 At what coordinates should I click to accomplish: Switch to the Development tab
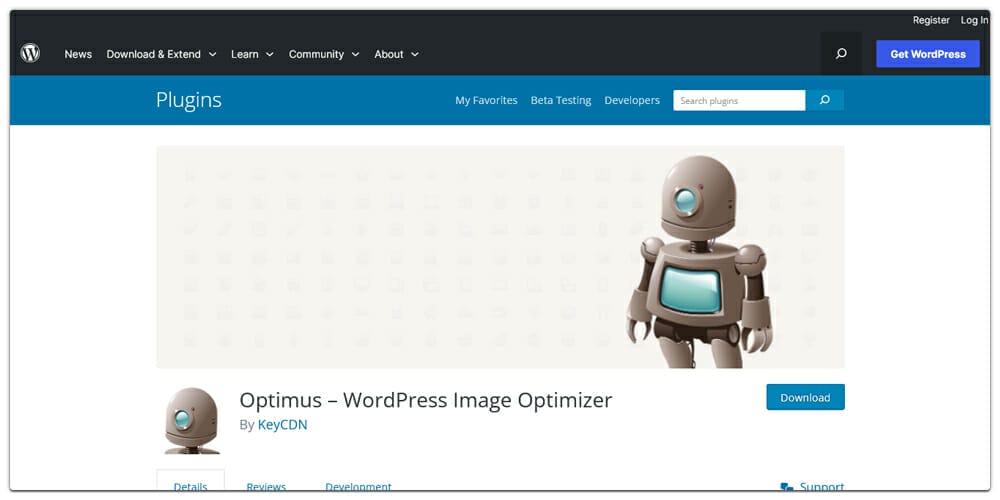pos(358,487)
